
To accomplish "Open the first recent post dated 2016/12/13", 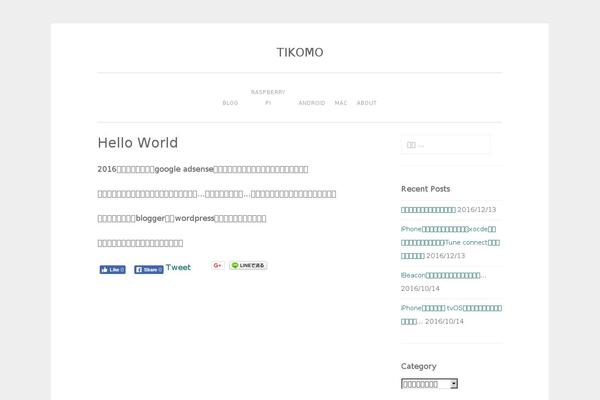I will pyautogui.click(x=428, y=210).
